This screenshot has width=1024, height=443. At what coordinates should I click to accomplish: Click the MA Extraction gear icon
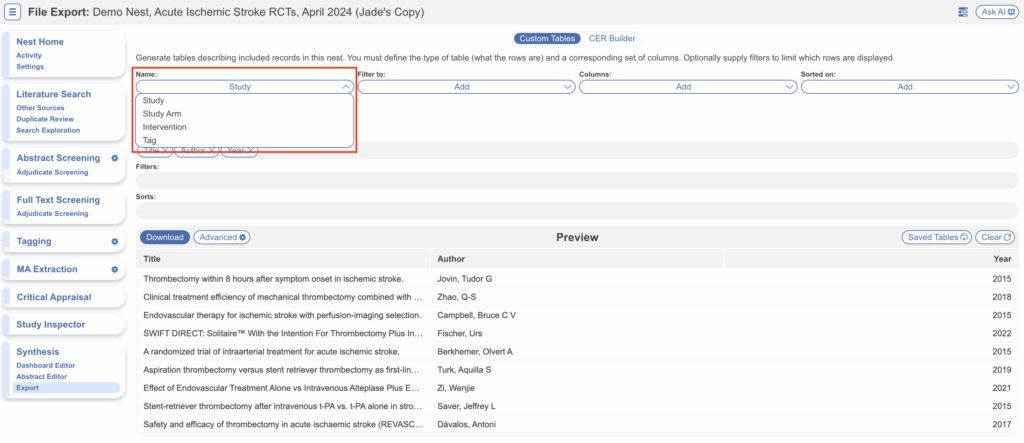click(x=115, y=270)
